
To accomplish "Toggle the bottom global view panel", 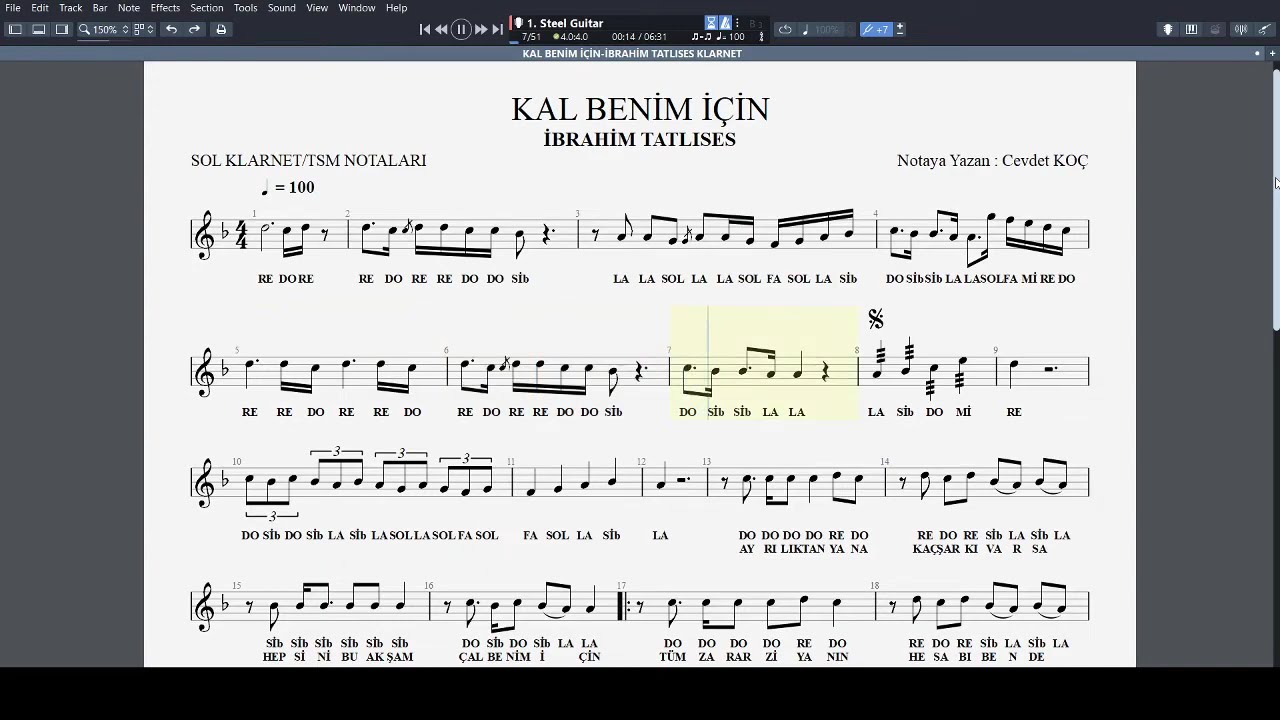I will click(38, 29).
